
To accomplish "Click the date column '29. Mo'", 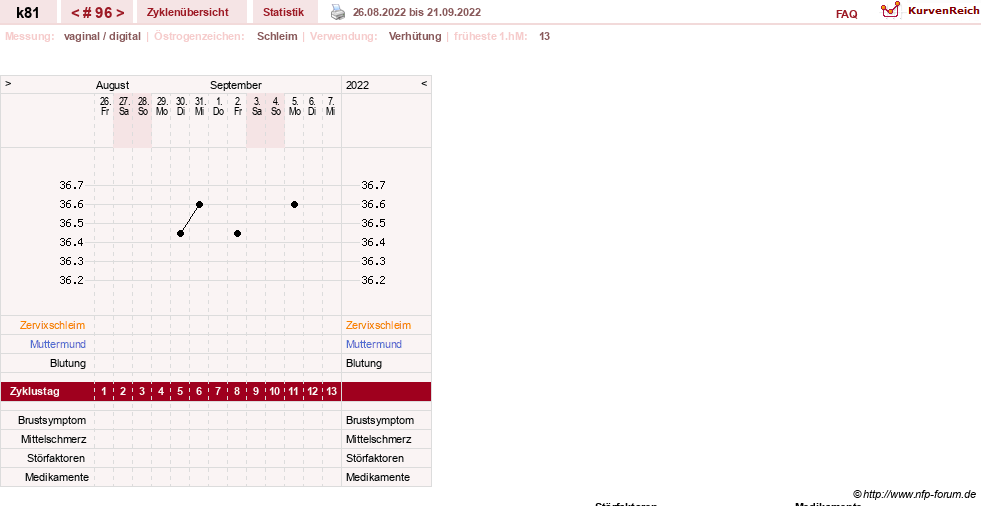I will pyautogui.click(x=162, y=106).
